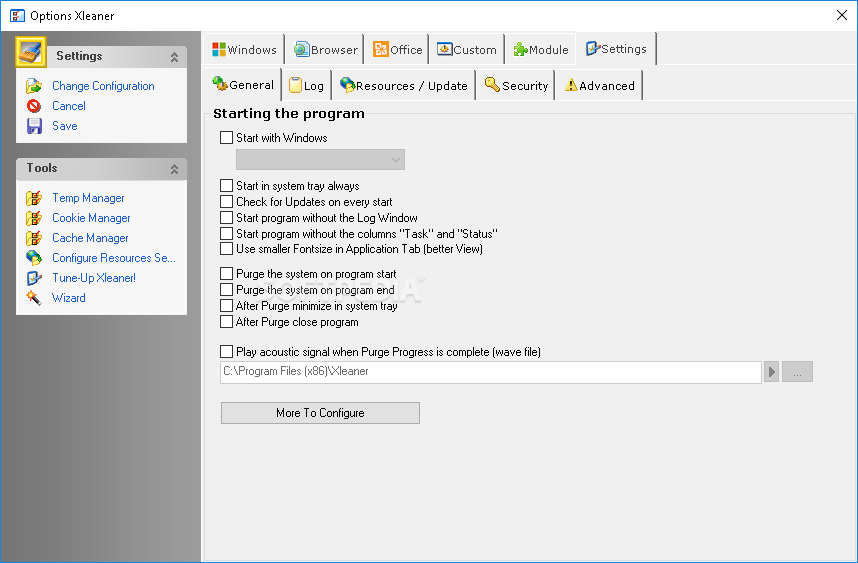The image size is (858, 563).
Task: Enable Start with Windows checkbox
Action: 227,138
